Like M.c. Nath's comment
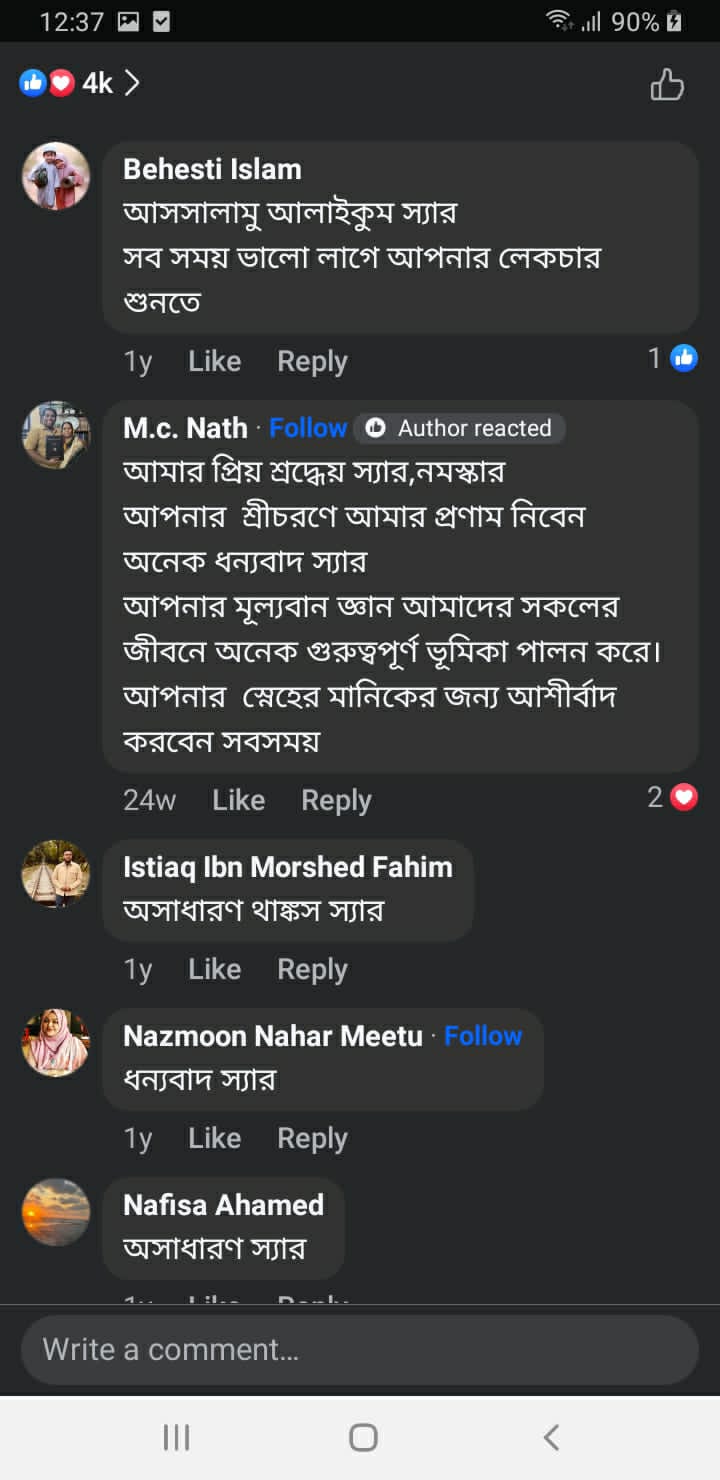The width and height of the screenshot is (720, 1480). pos(238,800)
